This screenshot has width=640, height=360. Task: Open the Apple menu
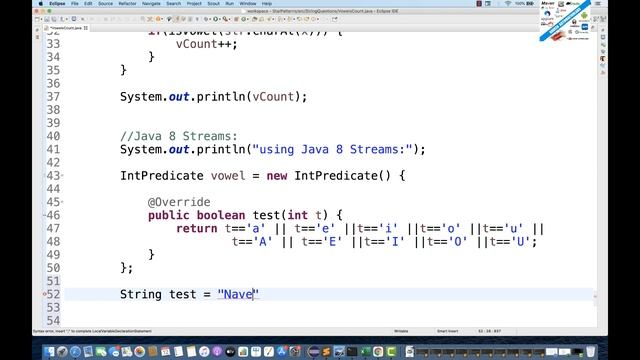pyautogui.click(x=41, y=3)
